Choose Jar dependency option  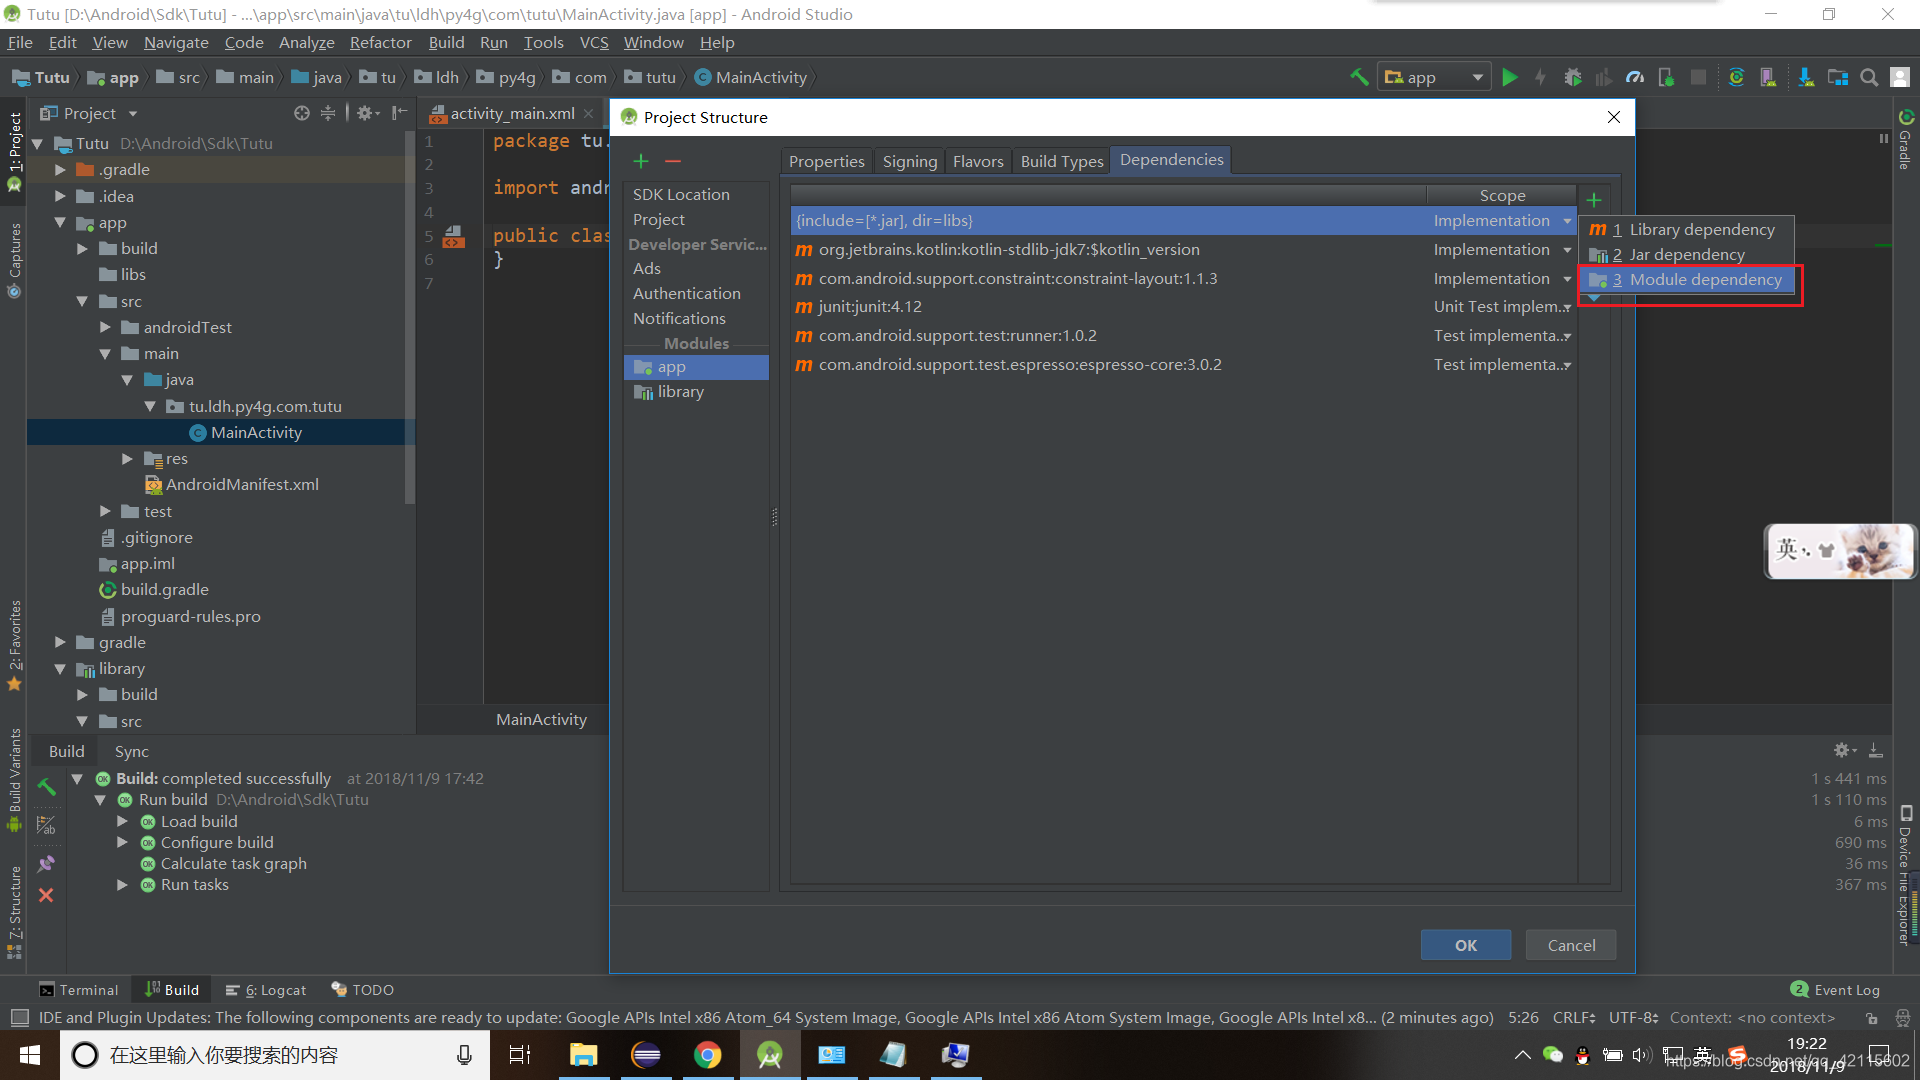pyautogui.click(x=1687, y=255)
